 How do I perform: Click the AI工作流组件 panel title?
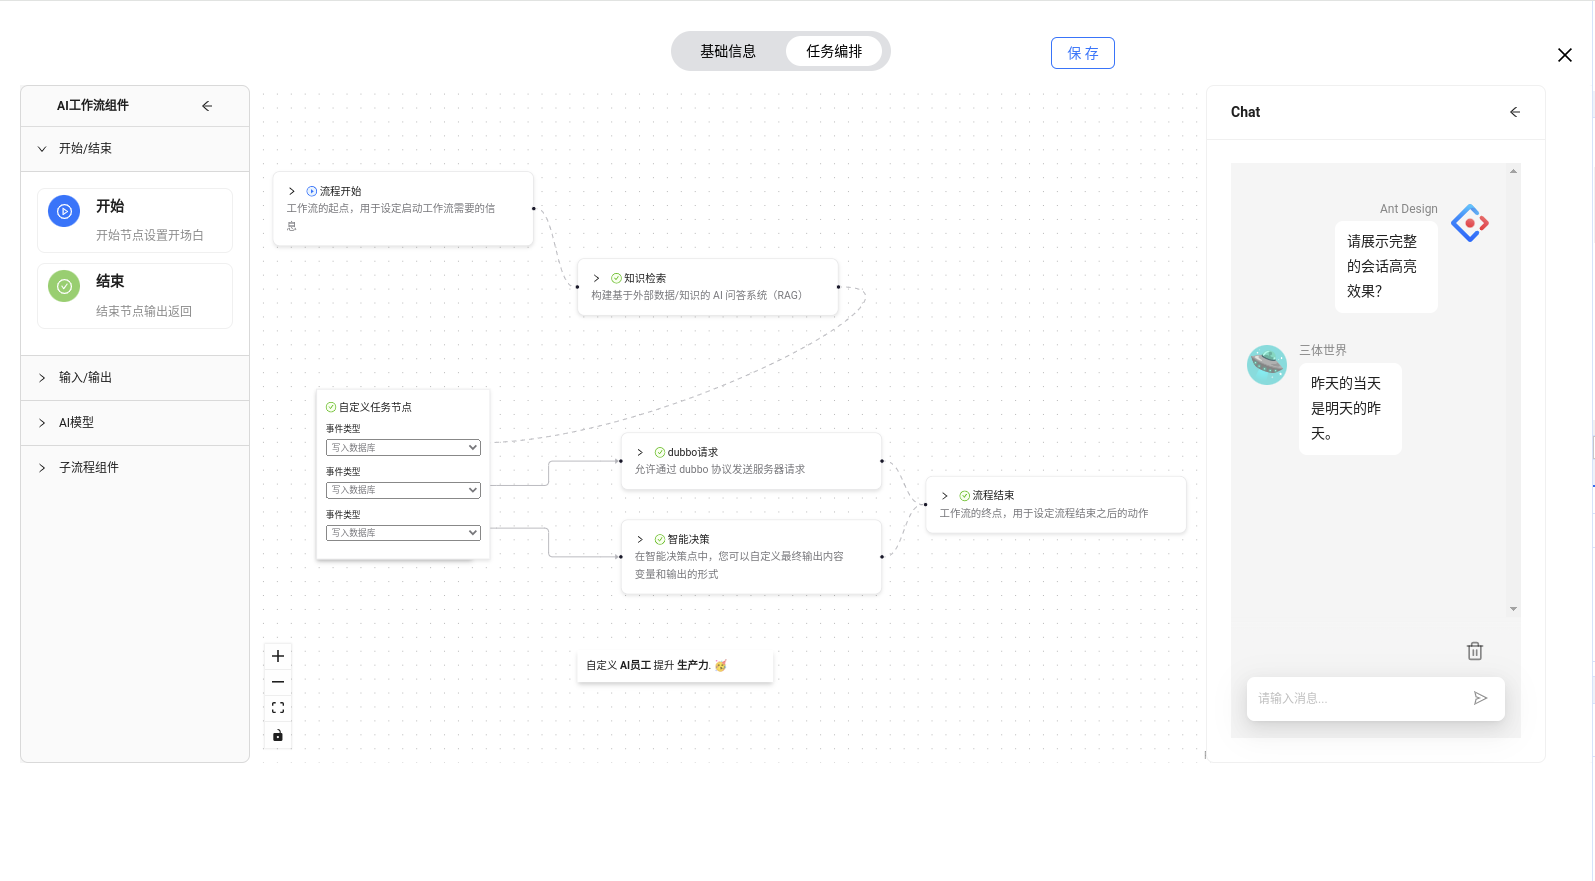click(93, 106)
